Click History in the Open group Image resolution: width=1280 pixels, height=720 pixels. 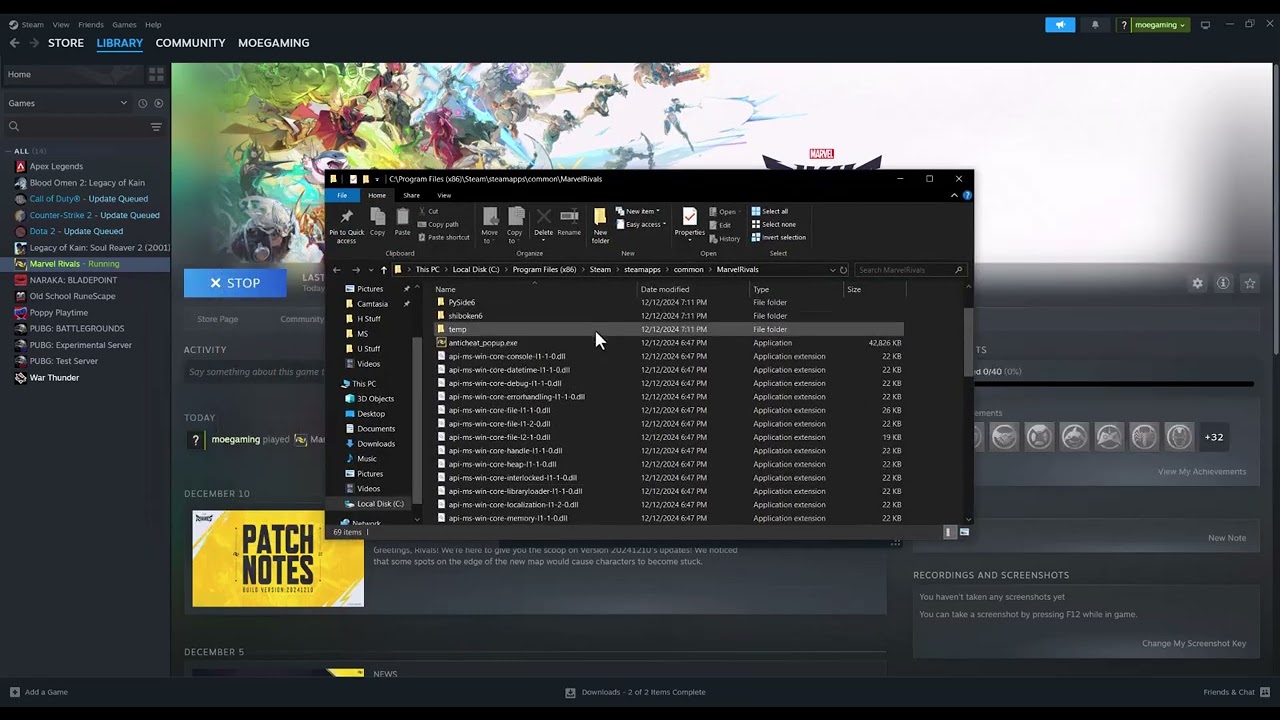pyautogui.click(x=725, y=238)
